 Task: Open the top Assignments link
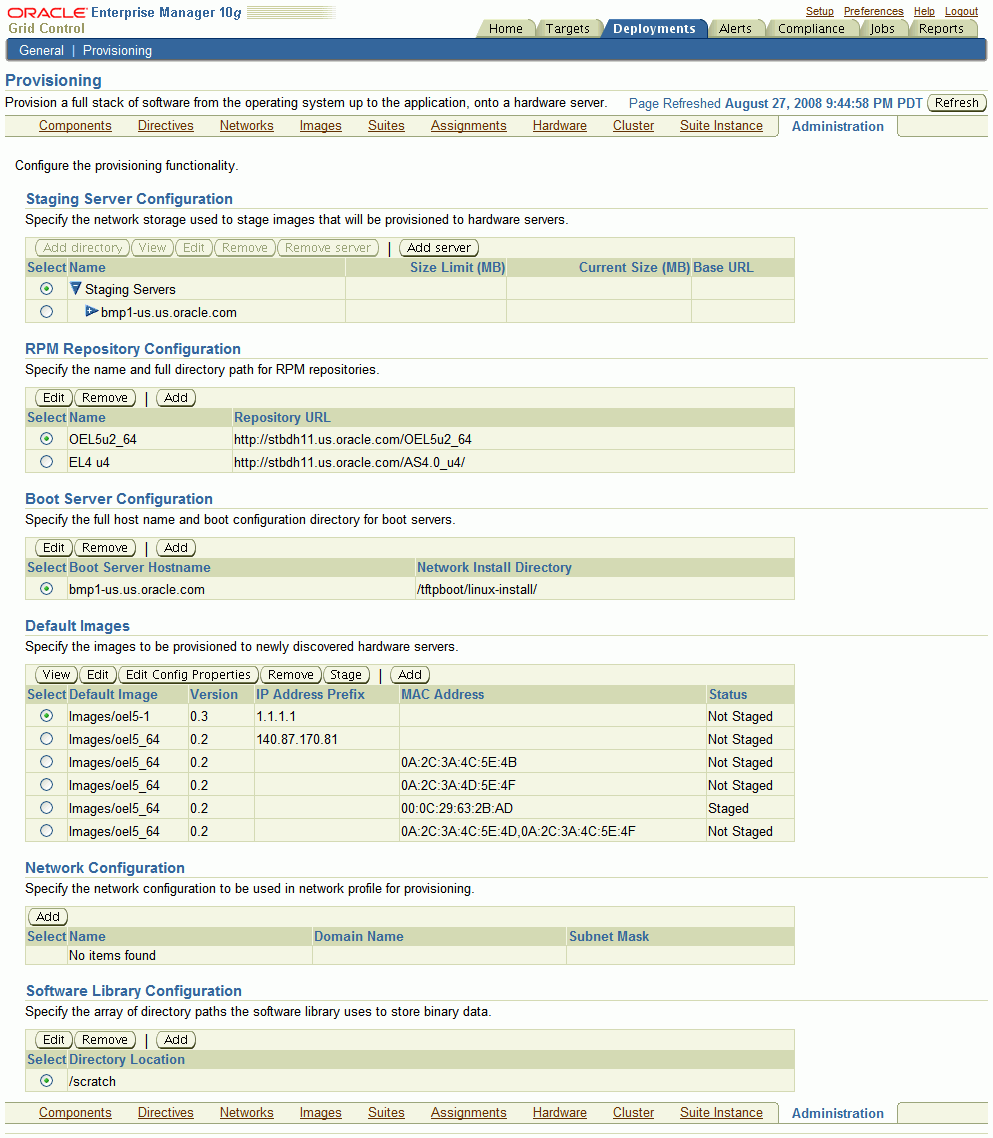point(468,126)
